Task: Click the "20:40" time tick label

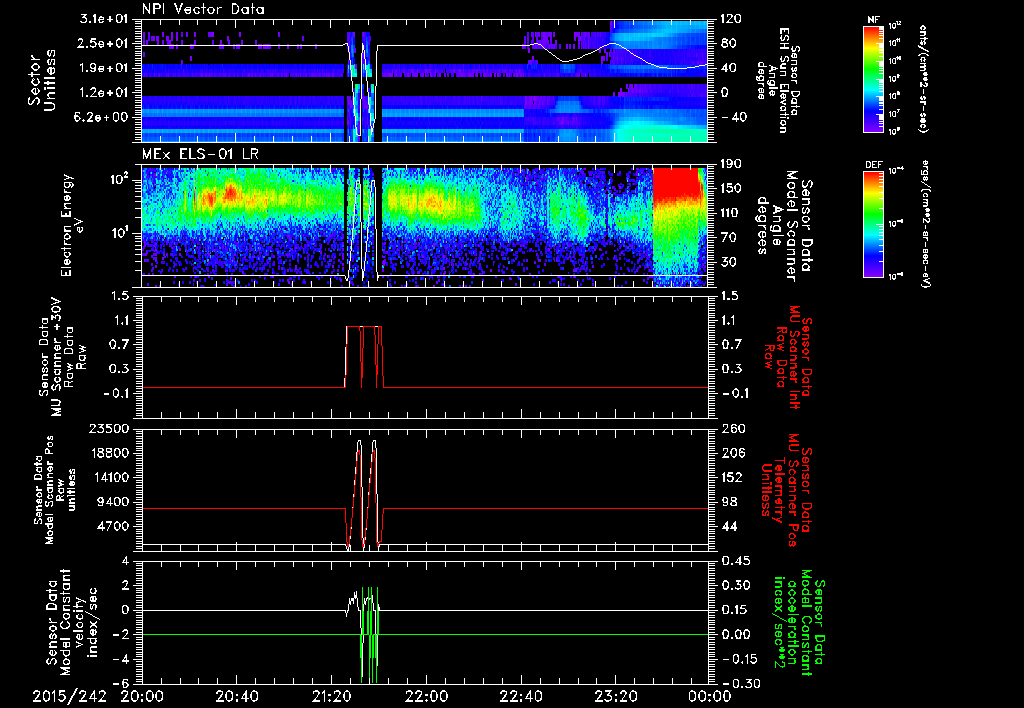Action: tap(238, 697)
